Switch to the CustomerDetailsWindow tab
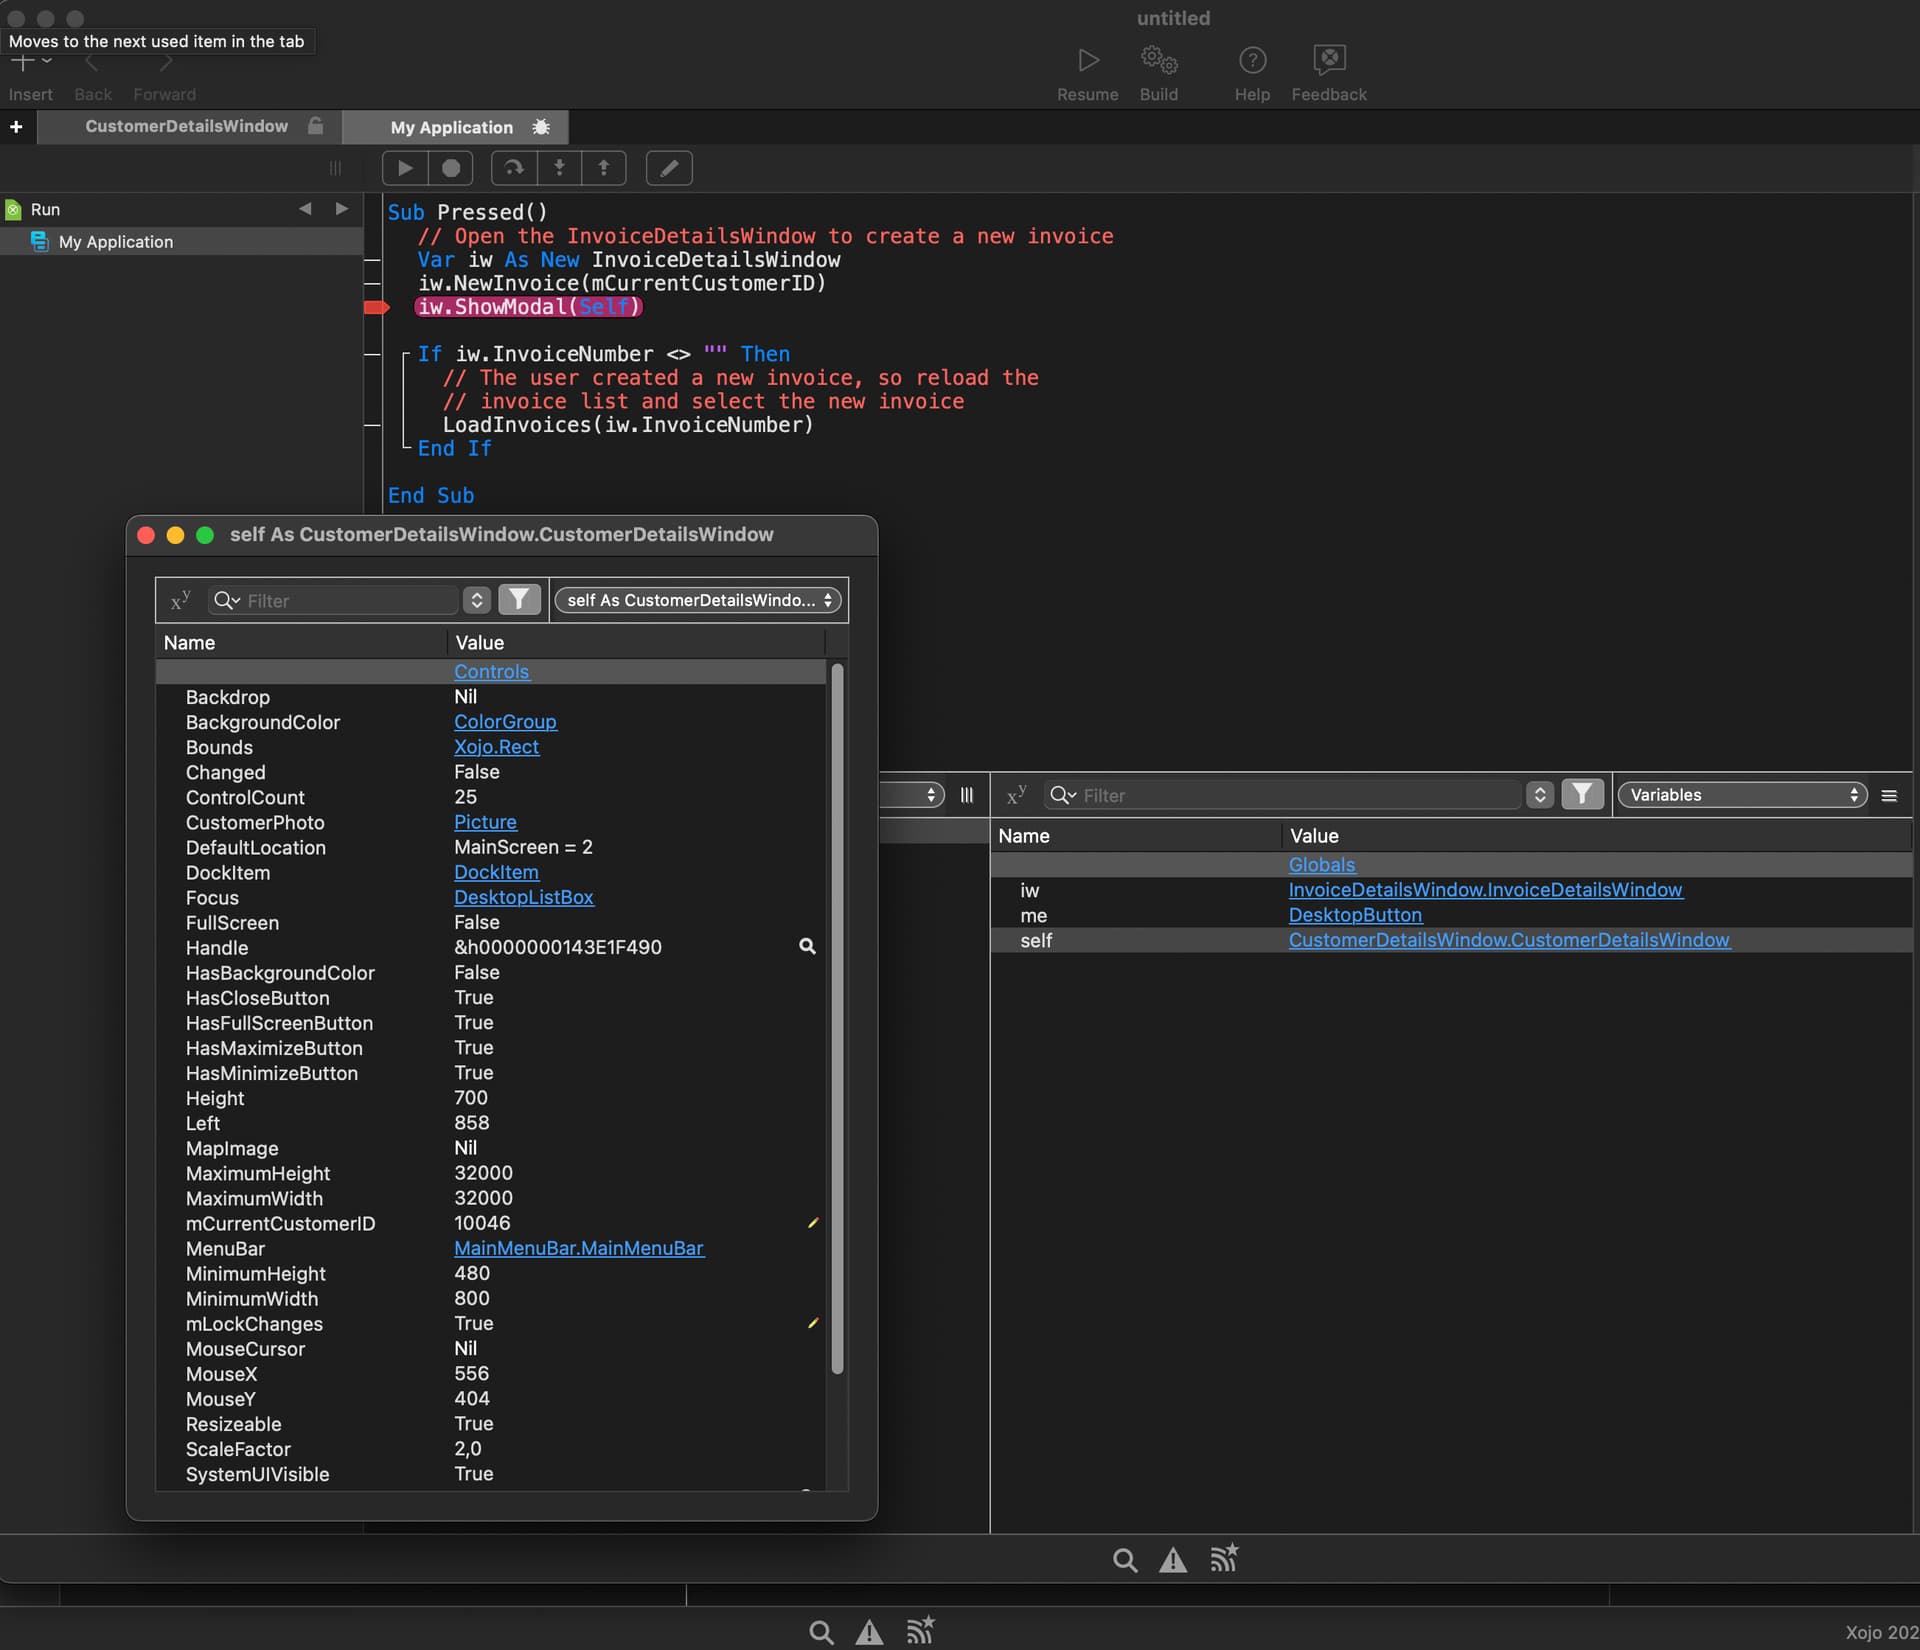This screenshot has width=1920, height=1650. click(185, 126)
